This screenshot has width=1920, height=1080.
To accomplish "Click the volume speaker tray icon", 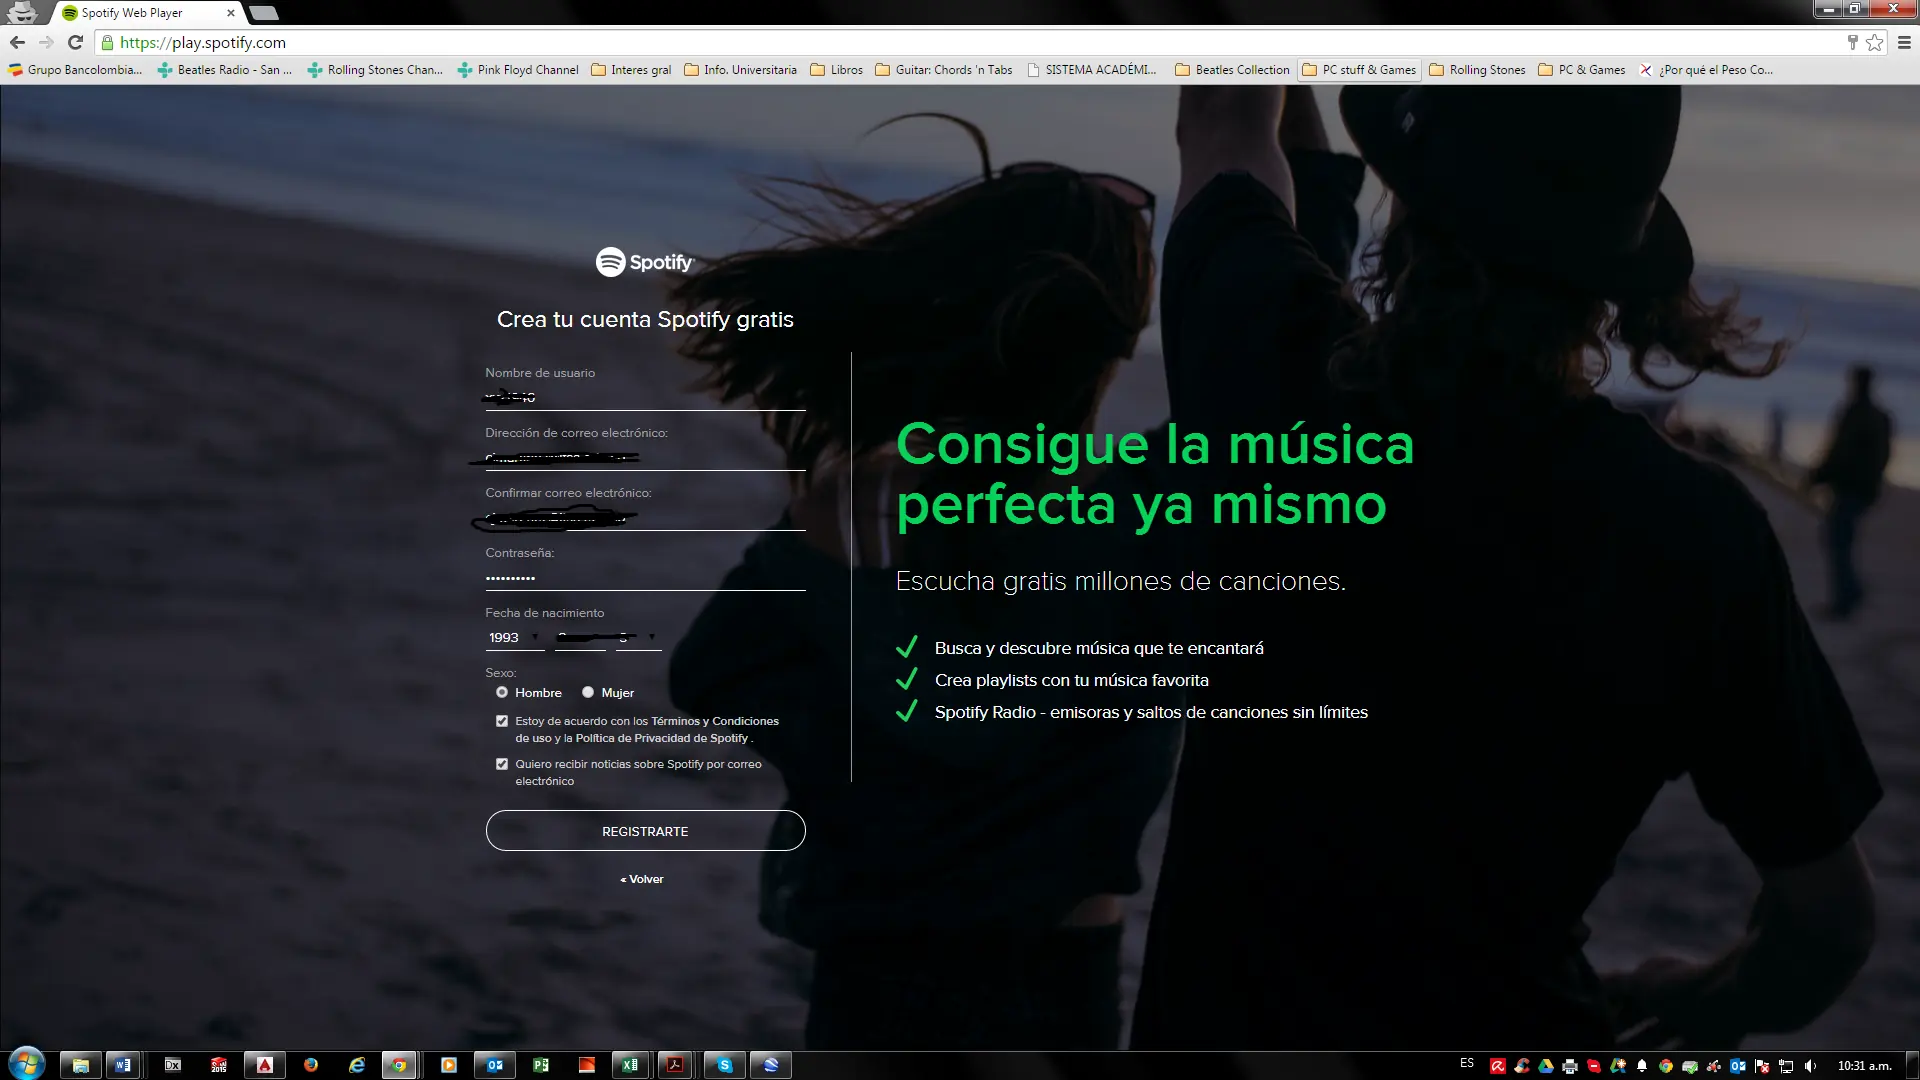I will click(1810, 1066).
